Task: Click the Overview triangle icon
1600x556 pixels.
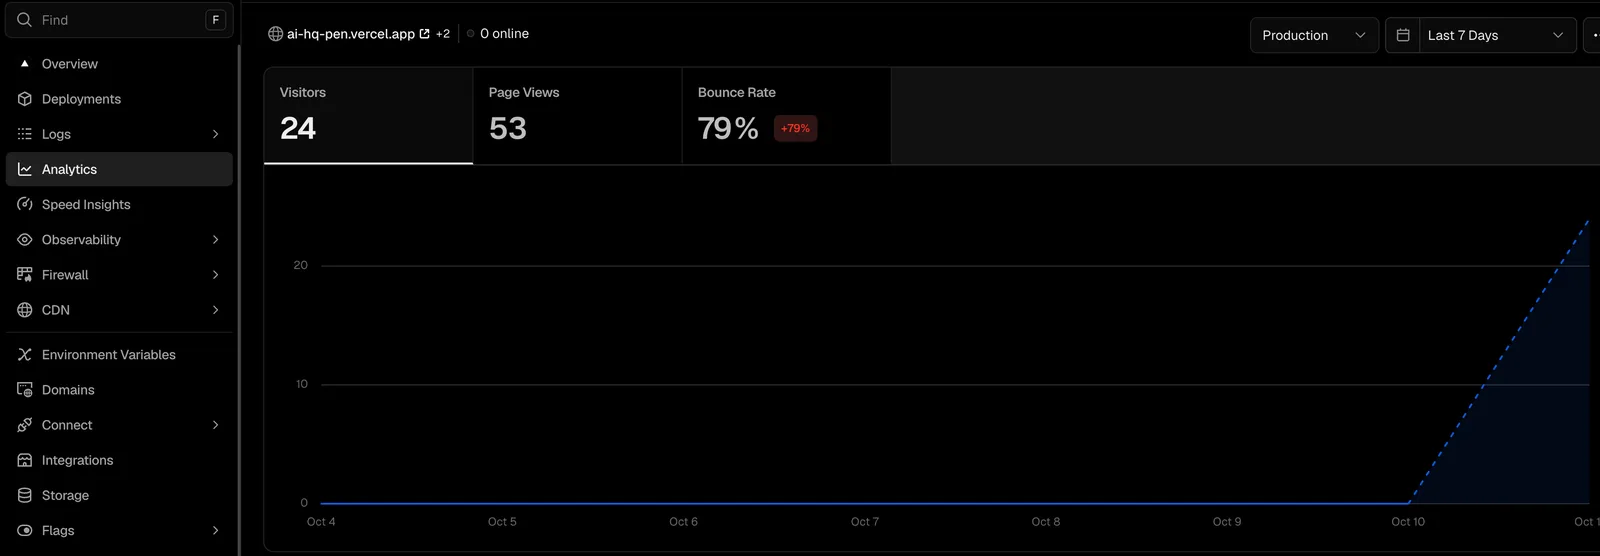Action: click(25, 63)
